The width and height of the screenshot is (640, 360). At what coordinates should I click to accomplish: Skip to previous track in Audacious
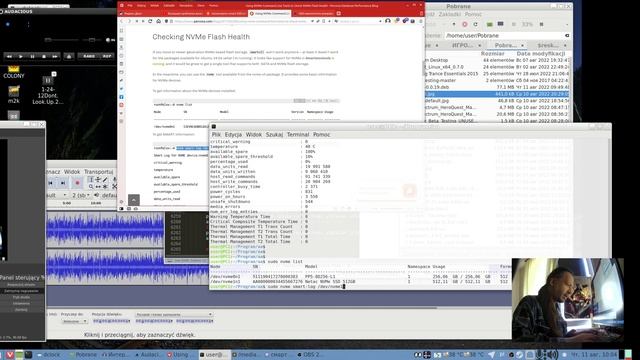(x=9, y=56)
